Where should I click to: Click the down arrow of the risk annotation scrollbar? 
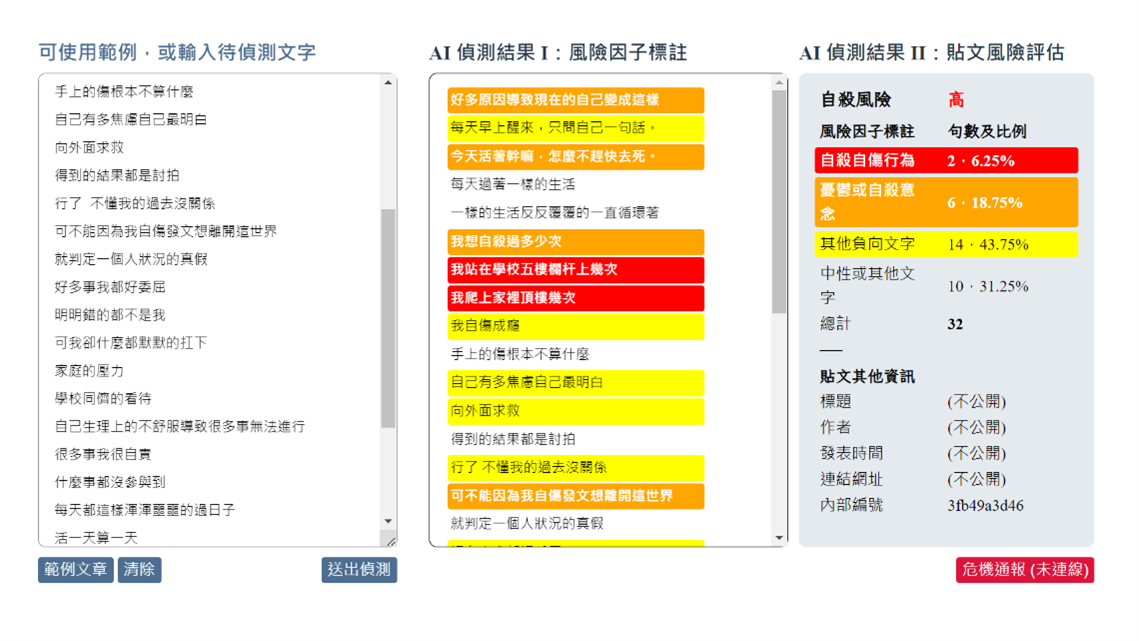[x=780, y=538]
